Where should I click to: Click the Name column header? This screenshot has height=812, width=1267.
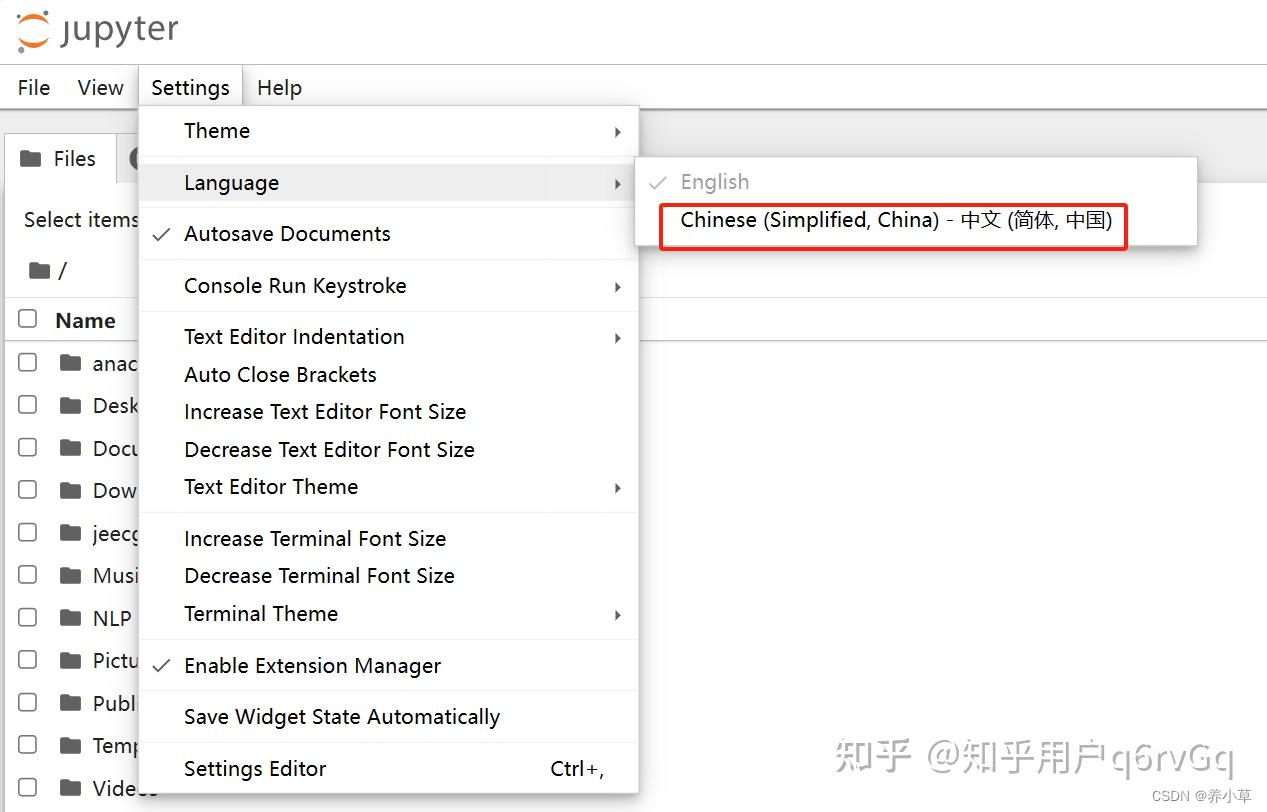click(x=85, y=319)
